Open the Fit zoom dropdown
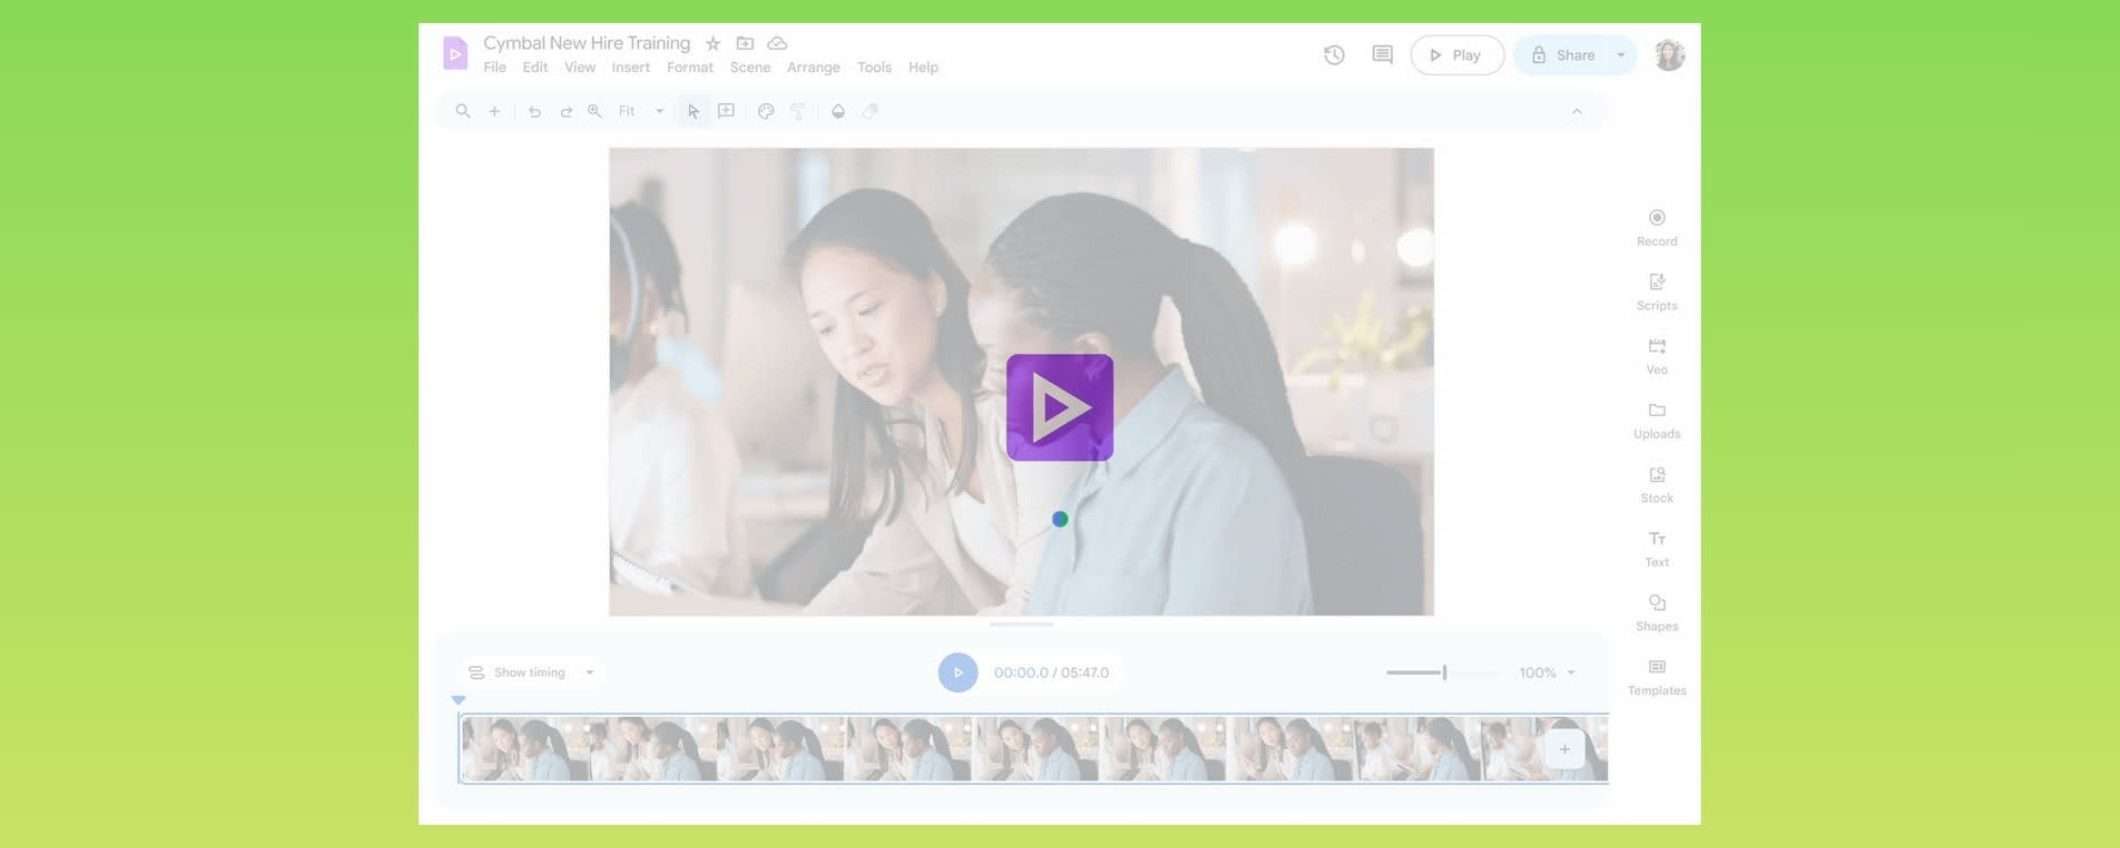The image size is (2120, 848). pos(641,111)
